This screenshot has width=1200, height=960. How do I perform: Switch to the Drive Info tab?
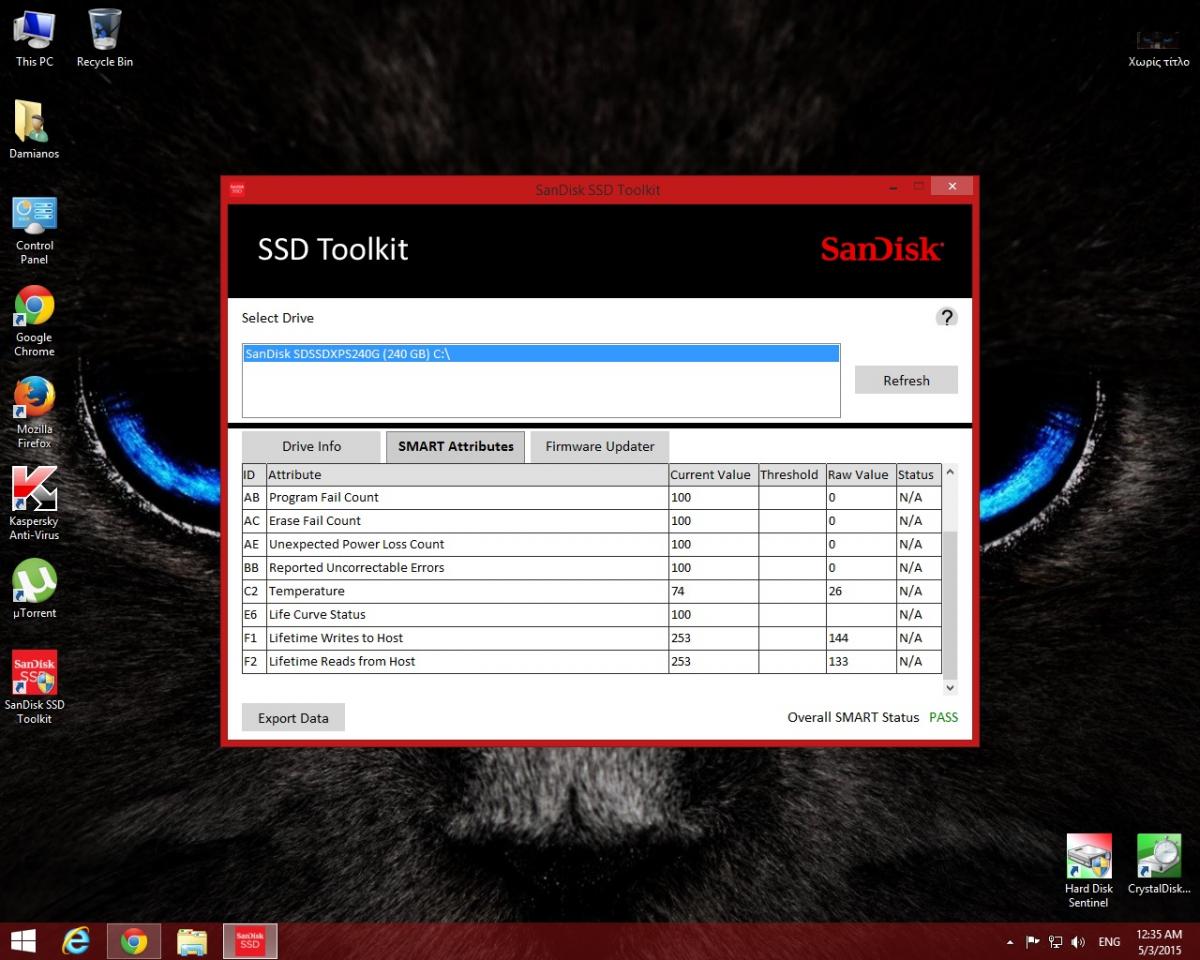pos(311,447)
